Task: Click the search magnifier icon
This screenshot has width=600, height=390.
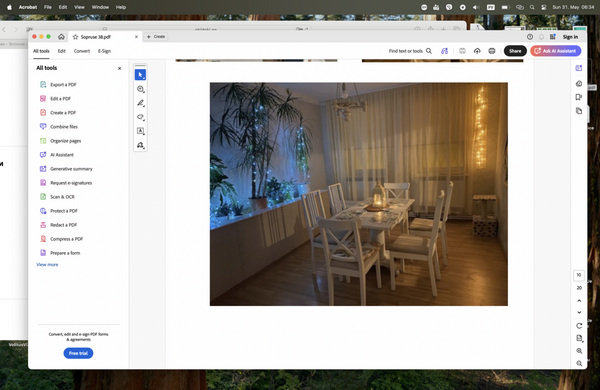Action: pos(429,51)
